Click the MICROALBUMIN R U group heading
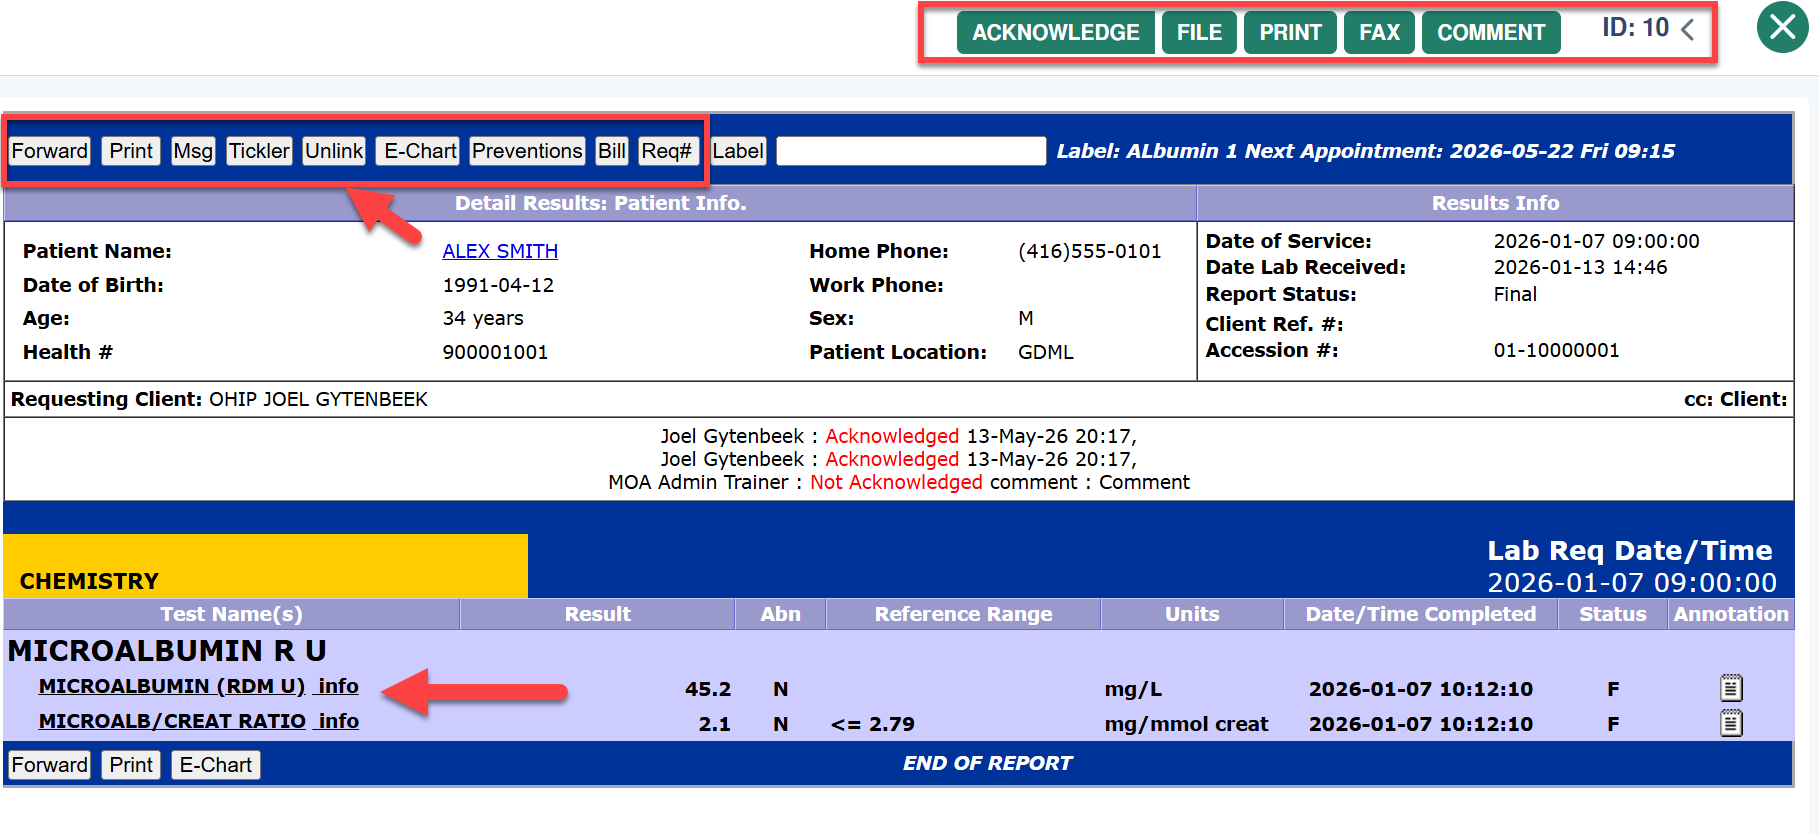 (167, 651)
